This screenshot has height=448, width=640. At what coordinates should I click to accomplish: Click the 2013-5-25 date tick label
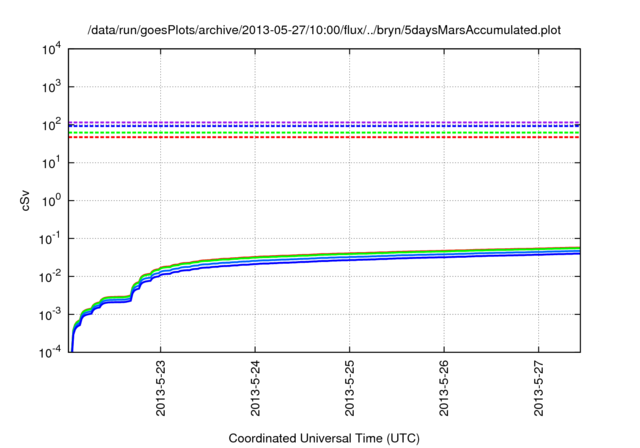(349, 388)
